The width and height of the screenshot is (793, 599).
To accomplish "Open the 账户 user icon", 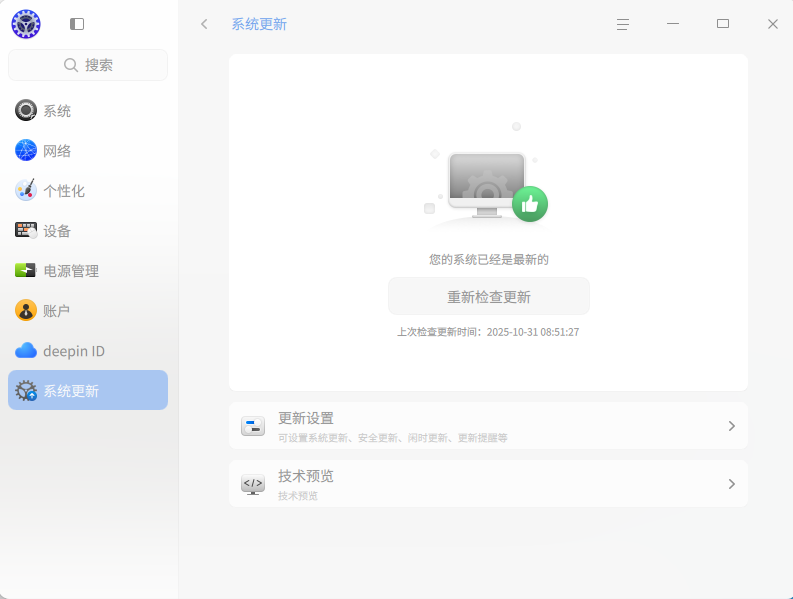I will 26,310.
